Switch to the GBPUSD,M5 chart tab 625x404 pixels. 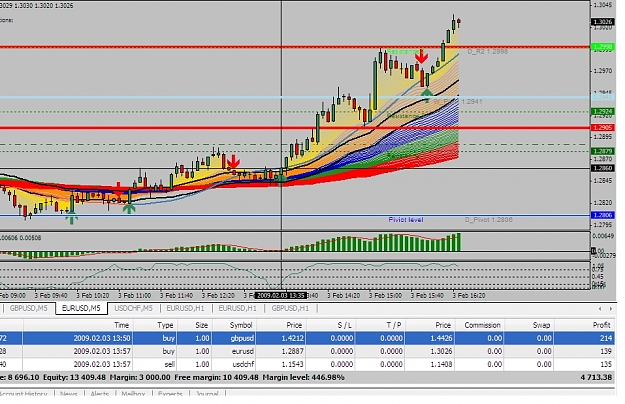tap(28, 308)
